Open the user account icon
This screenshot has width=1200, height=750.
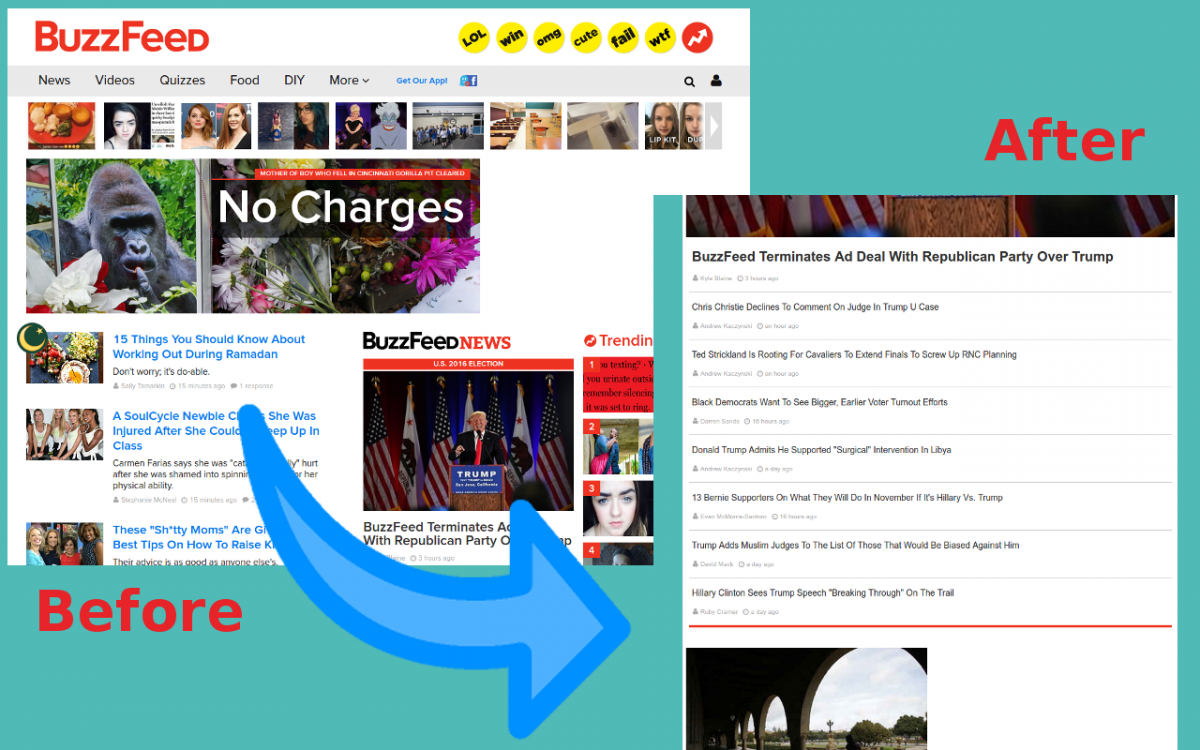click(x=716, y=81)
